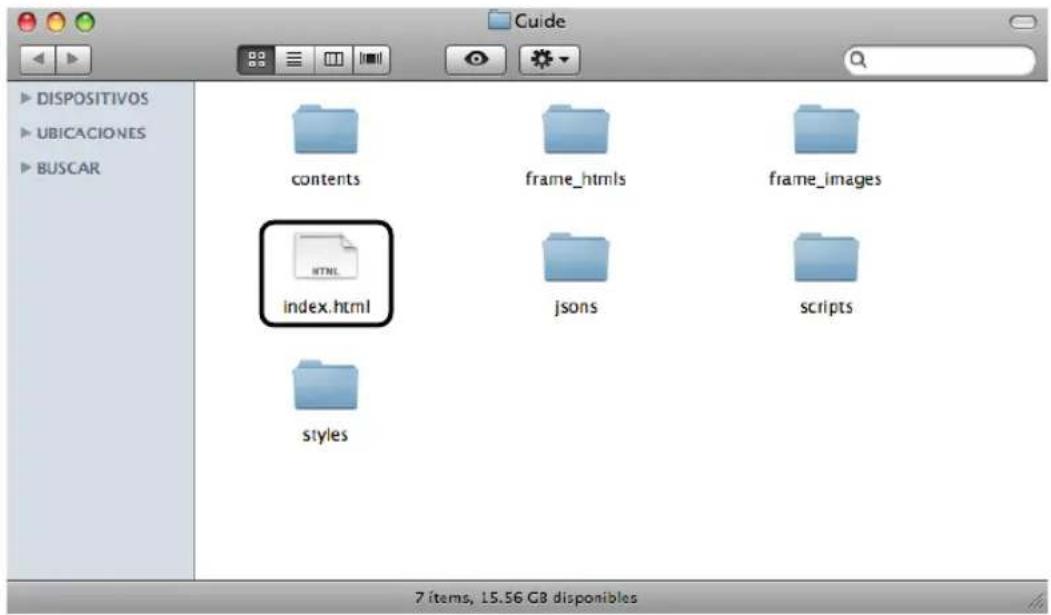This screenshot has width=1051, height=615.
Task: Zoom the Guide window with green button
Action: click(85, 22)
